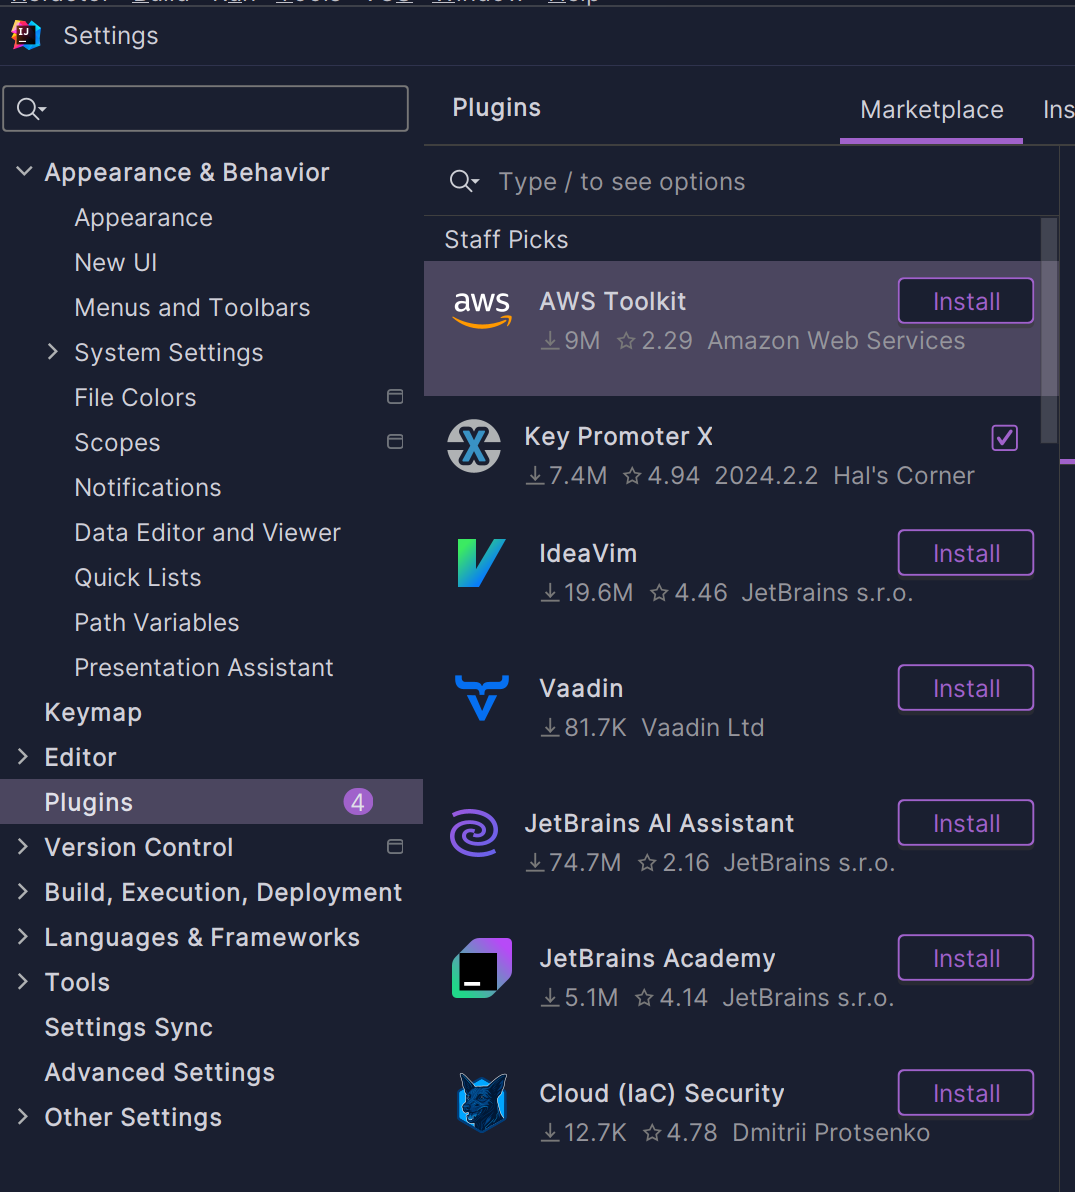Click the AWS Toolkit plugin logo
This screenshot has height=1192, width=1075.
[x=482, y=309]
